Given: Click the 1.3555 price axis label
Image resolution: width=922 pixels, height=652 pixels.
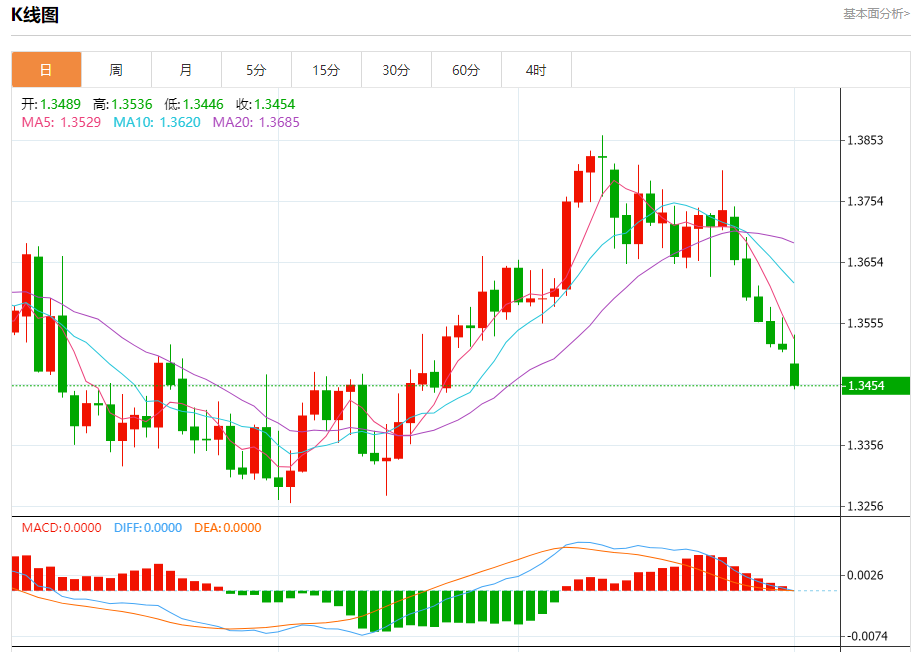Looking at the screenshot, I should click(x=865, y=323).
